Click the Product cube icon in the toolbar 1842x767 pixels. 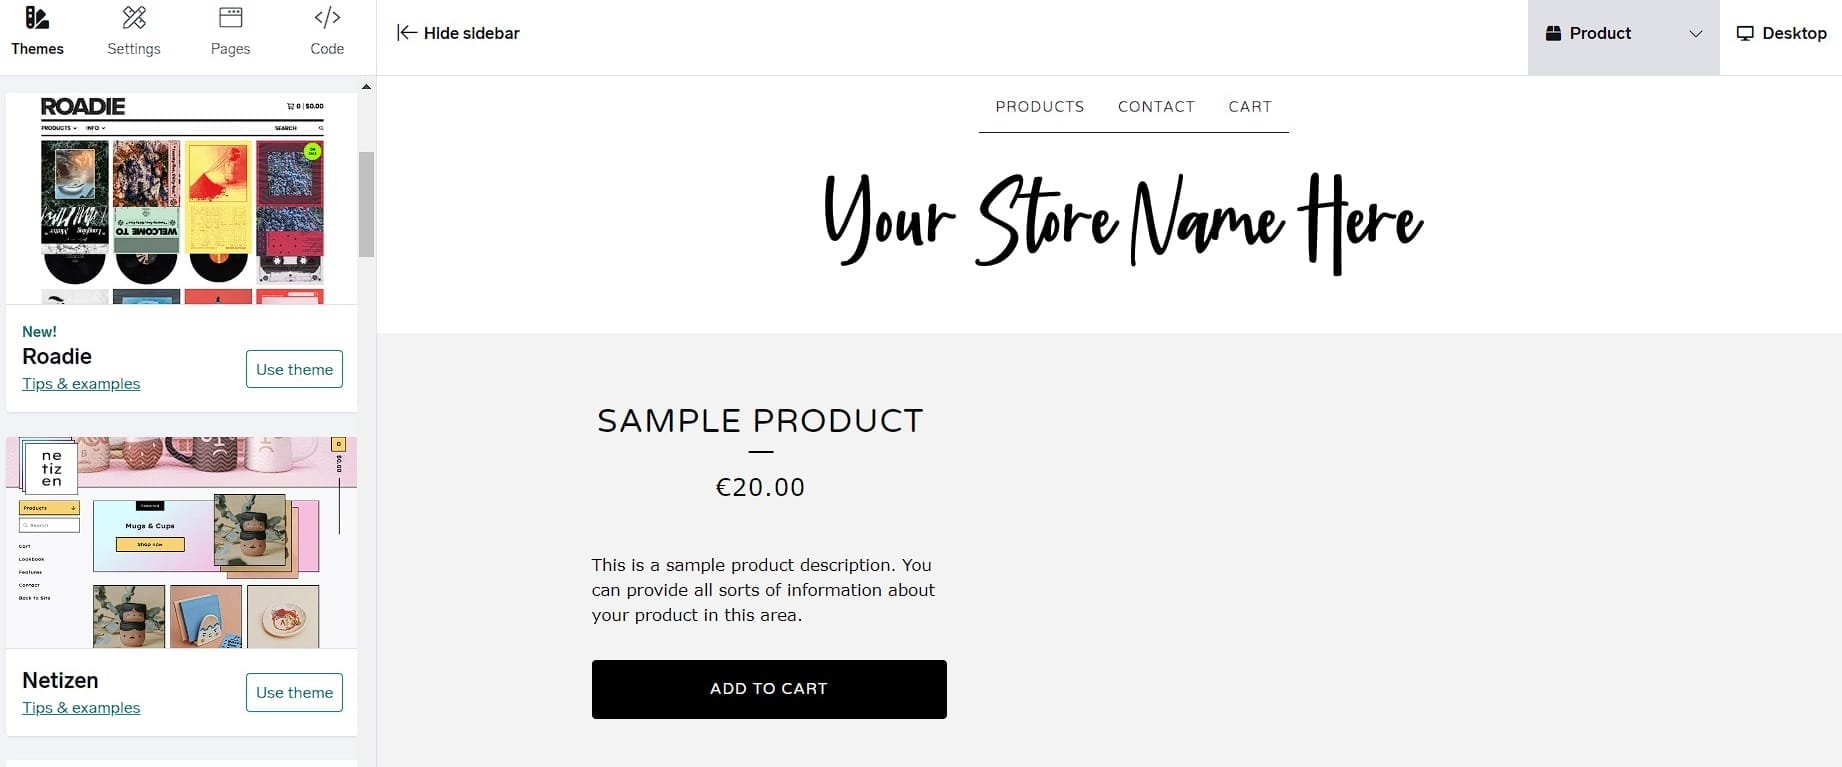(1553, 32)
